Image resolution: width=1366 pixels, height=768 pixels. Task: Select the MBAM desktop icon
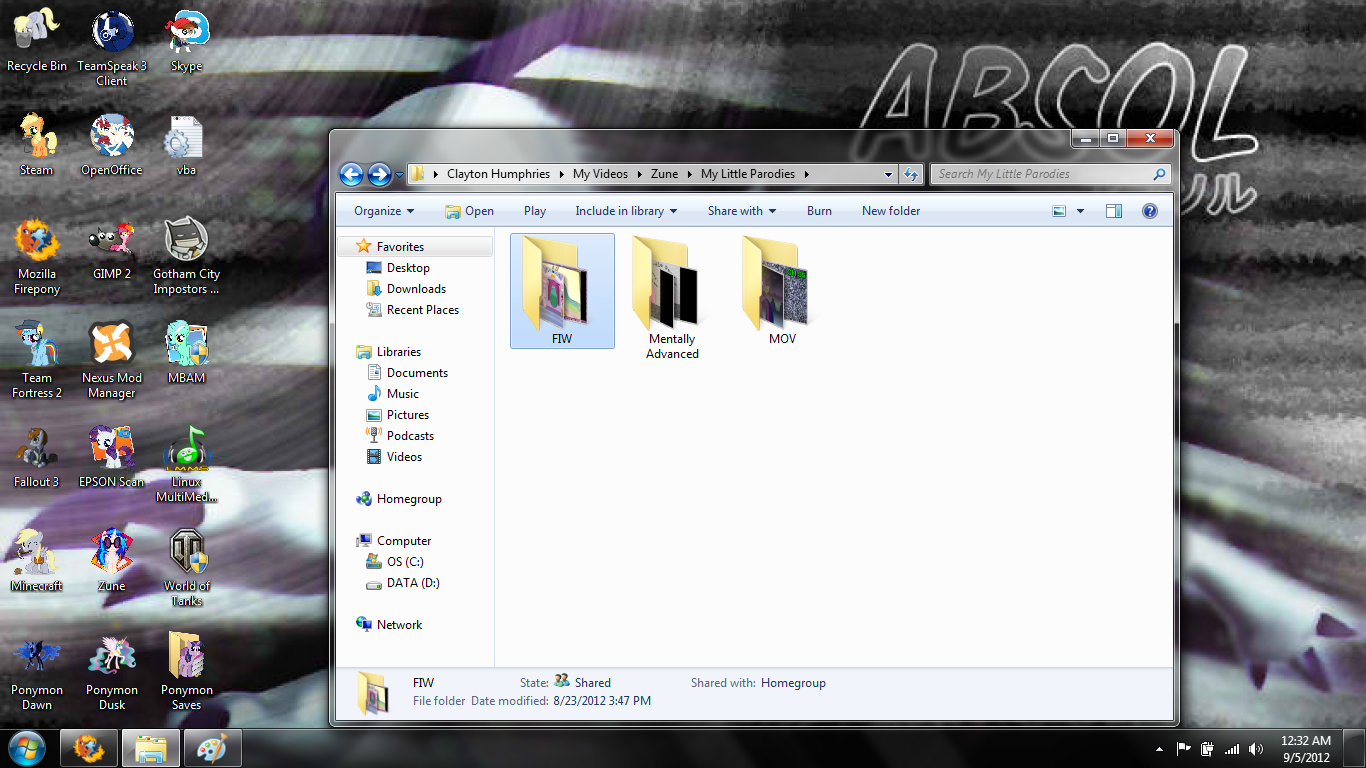click(x=187, y=353)
